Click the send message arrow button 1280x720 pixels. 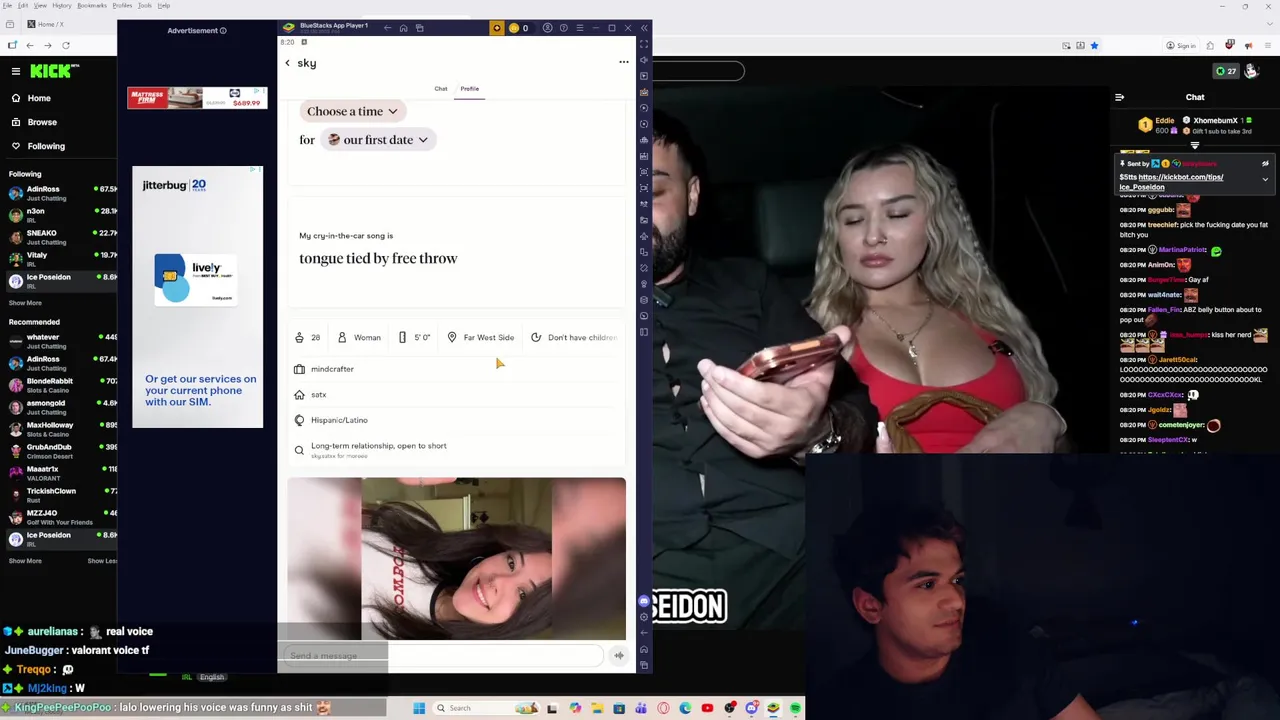point(618,655)
